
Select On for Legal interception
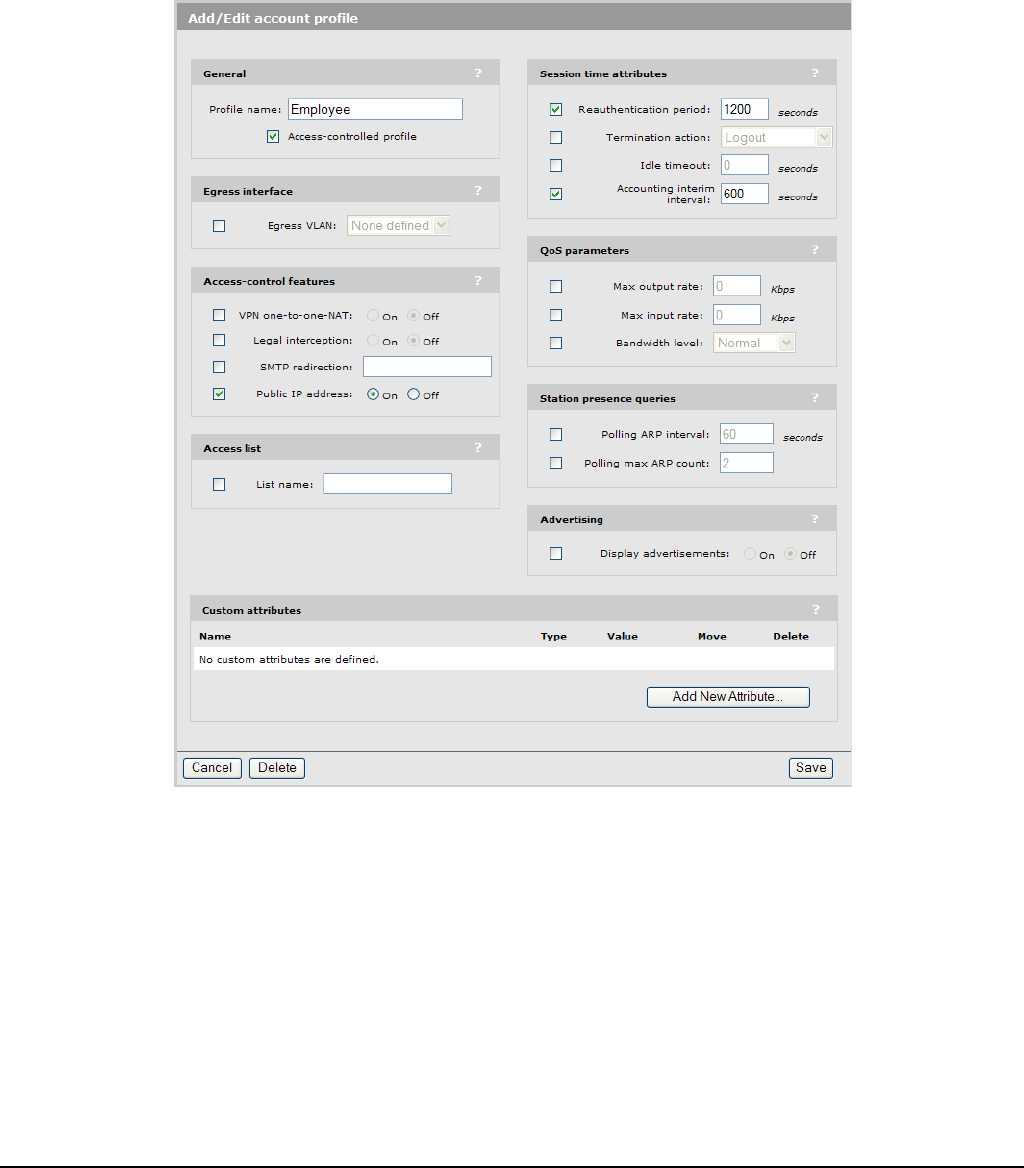tap(373, 340)
